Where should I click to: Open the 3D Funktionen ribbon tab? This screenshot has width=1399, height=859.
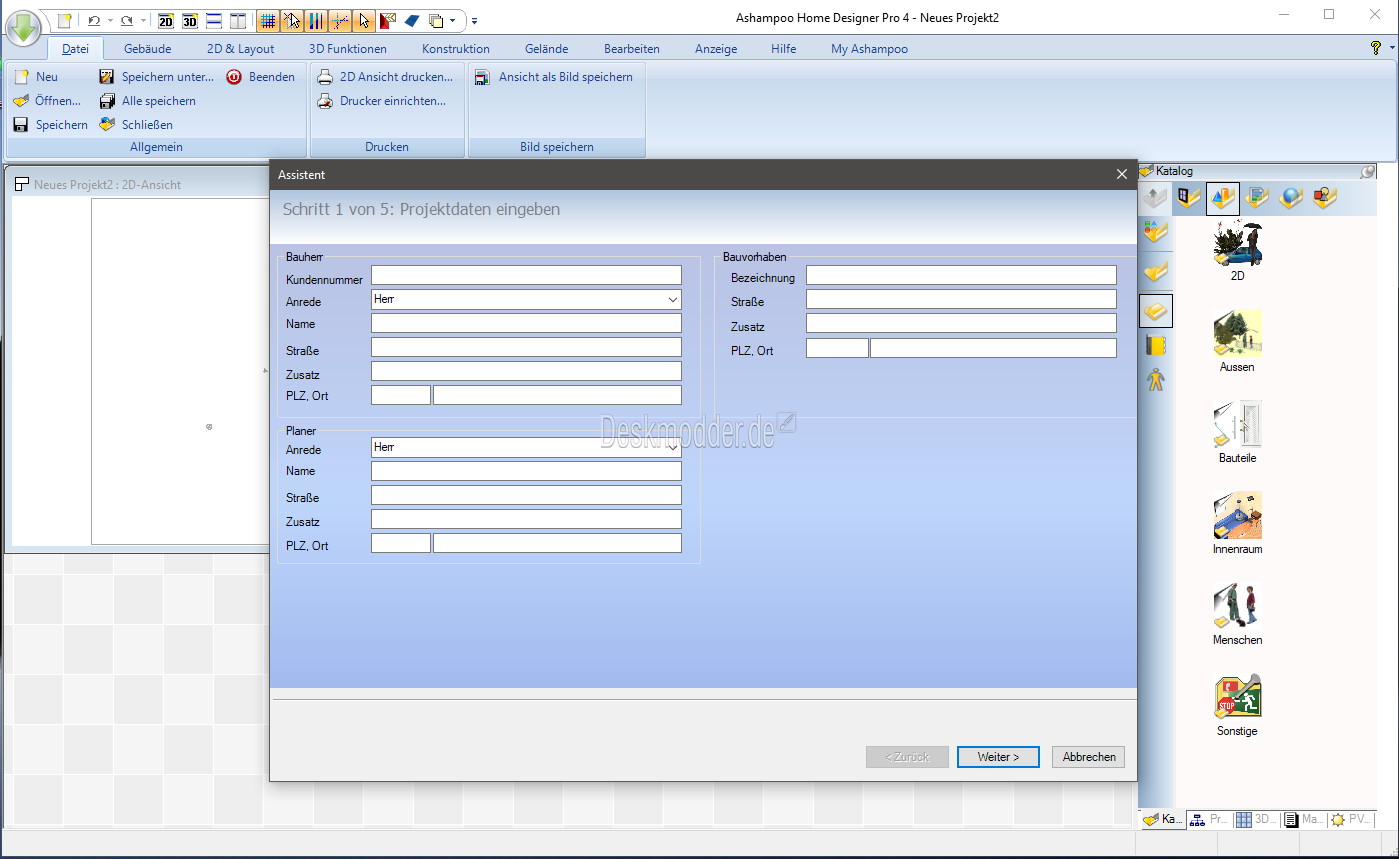348,48
